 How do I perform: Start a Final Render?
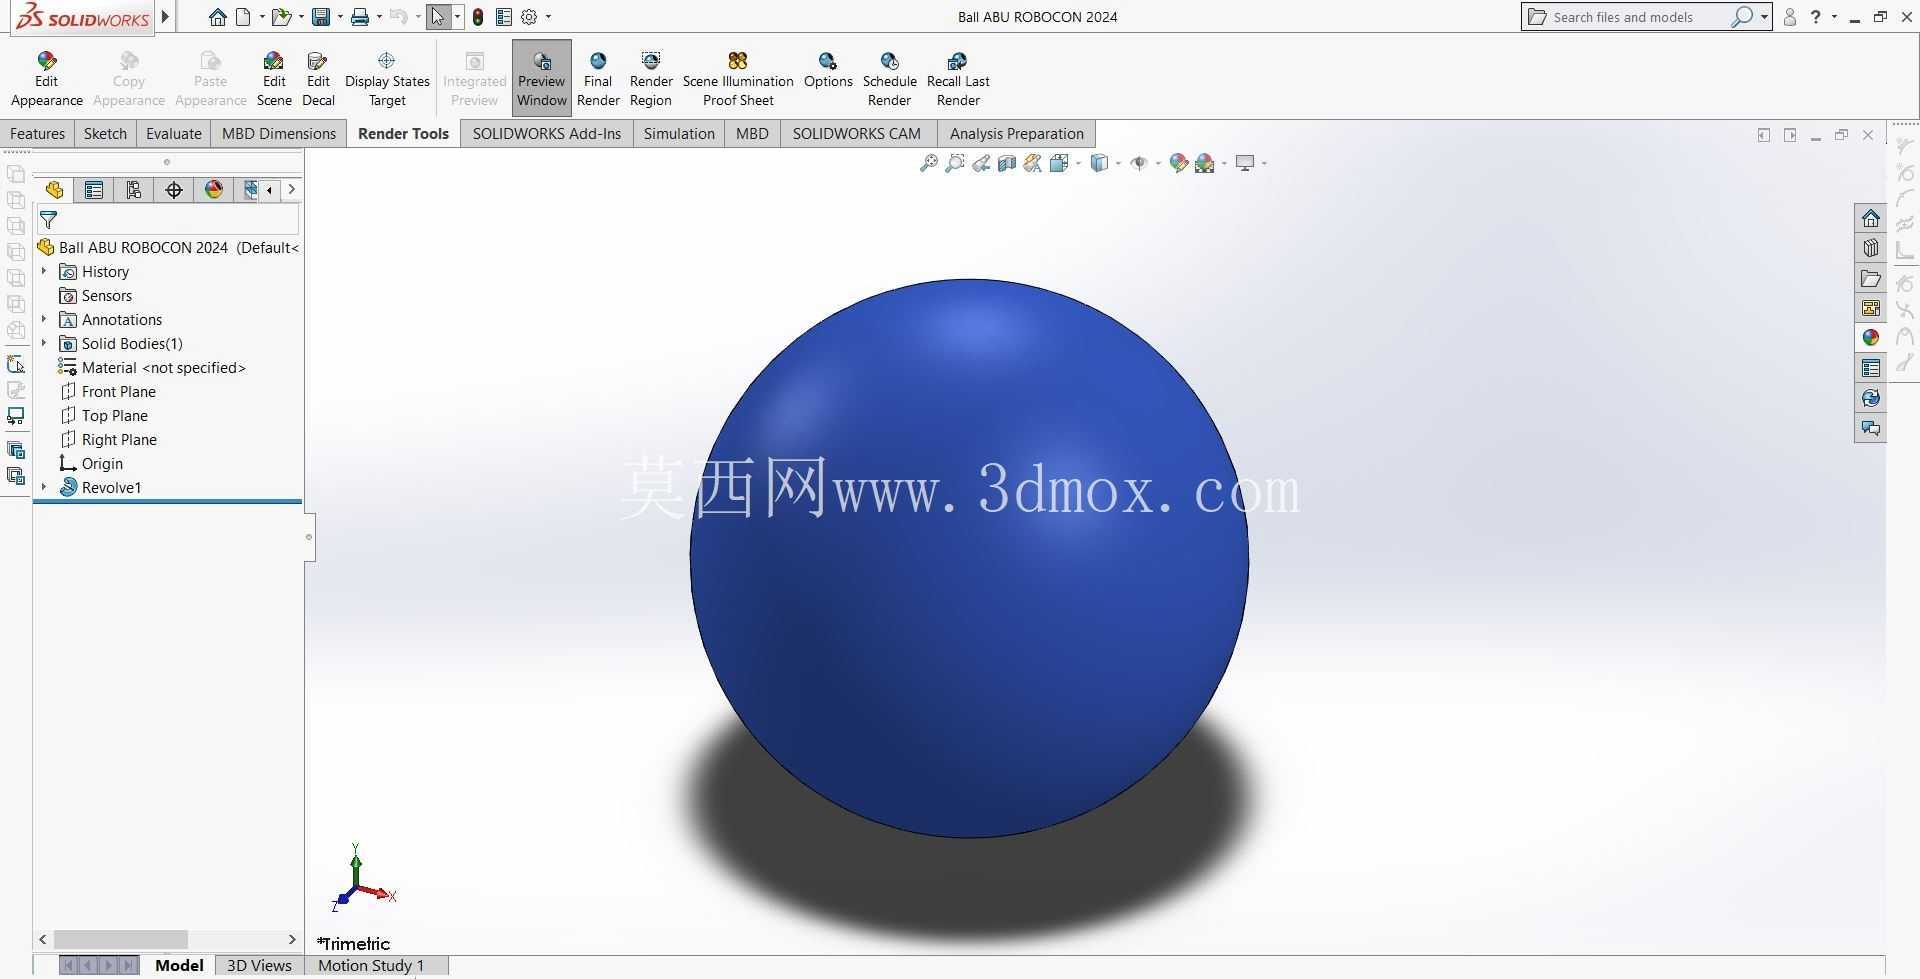point(598,79)
